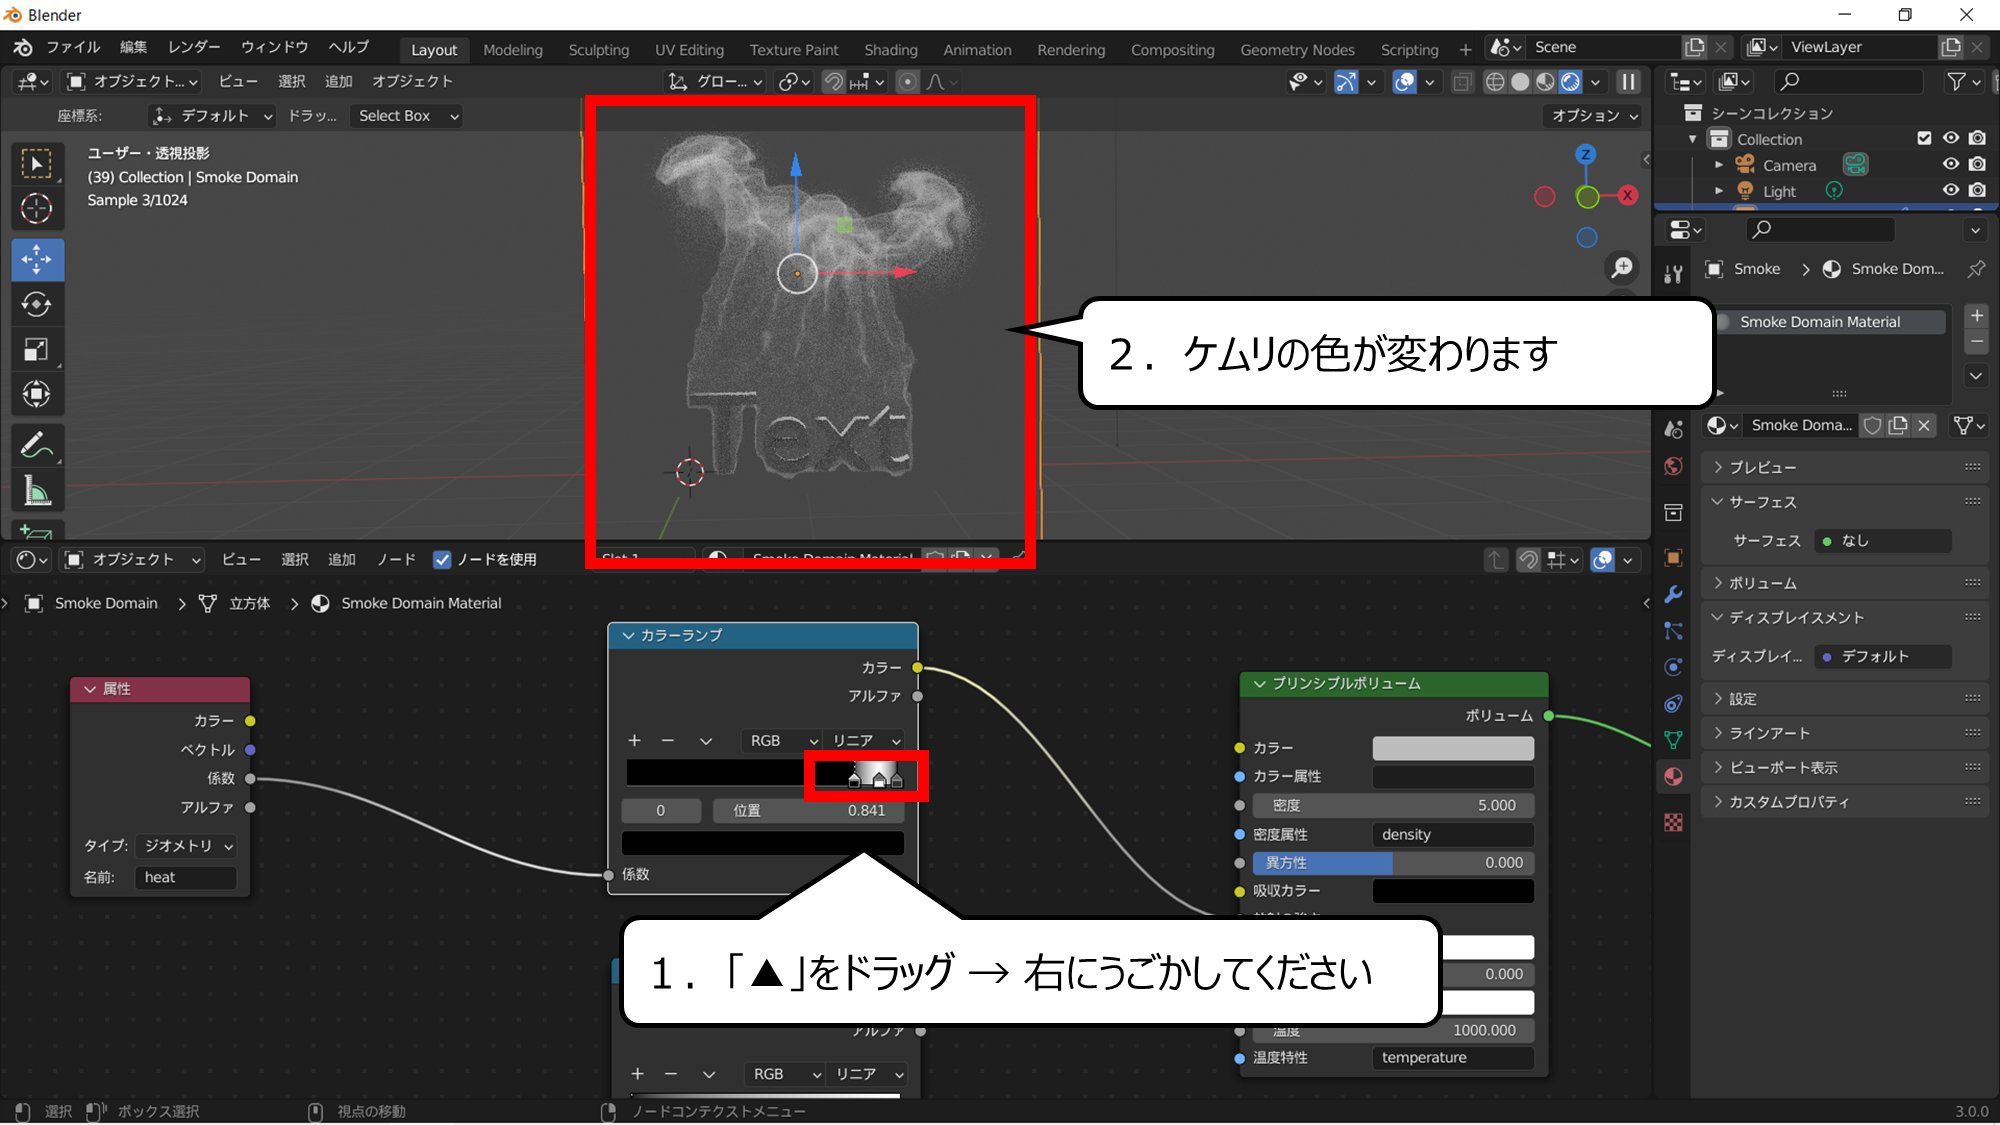The image size is (2000, 1125).
Task: Remove the material slot with minus
Action: (1976, 342)
